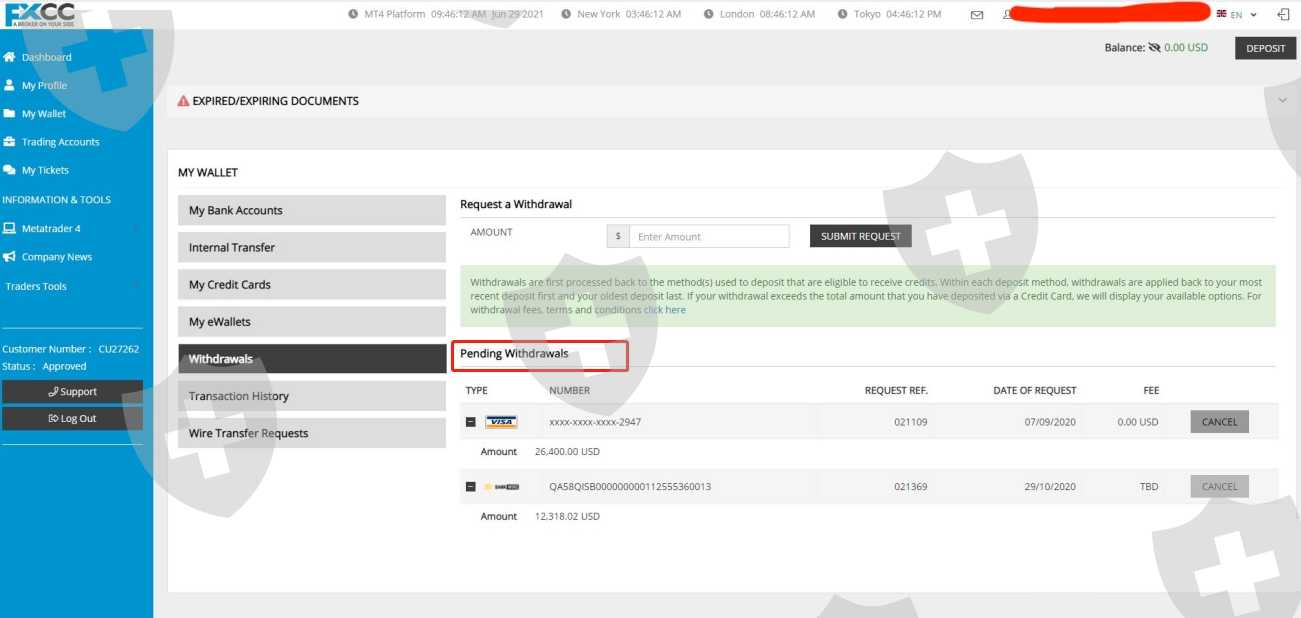
Task: Expand the Expired/Expiring Documents panel
Action: [1282, 101]
